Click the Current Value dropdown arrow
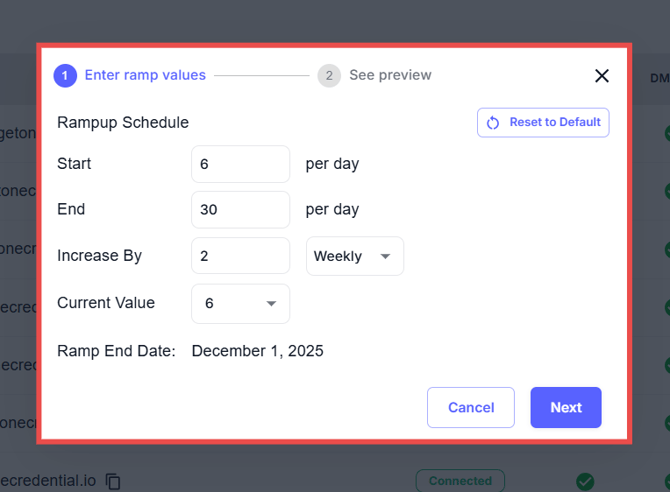Image resolution: width=670 pixels, height=492 pixels. point(271,304)
